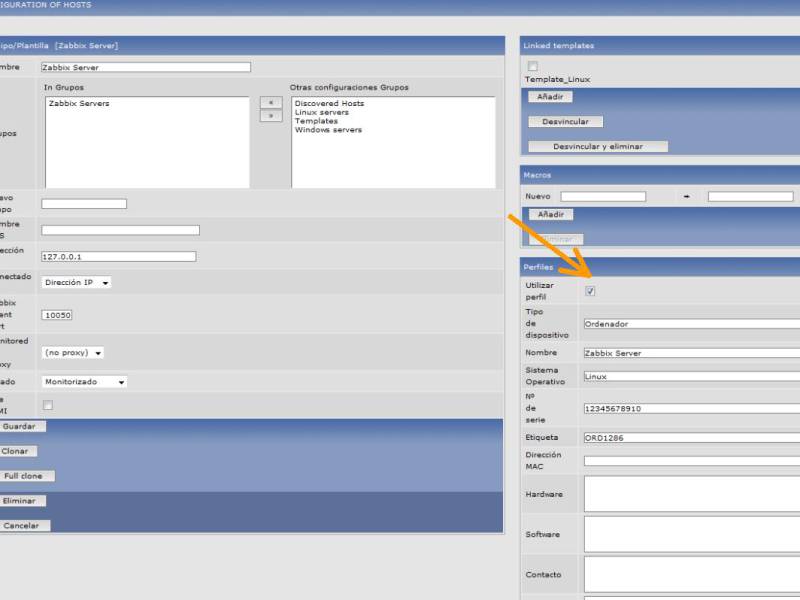
Task: Check the Template_Linux checkbox
Action: coord(533,67)
